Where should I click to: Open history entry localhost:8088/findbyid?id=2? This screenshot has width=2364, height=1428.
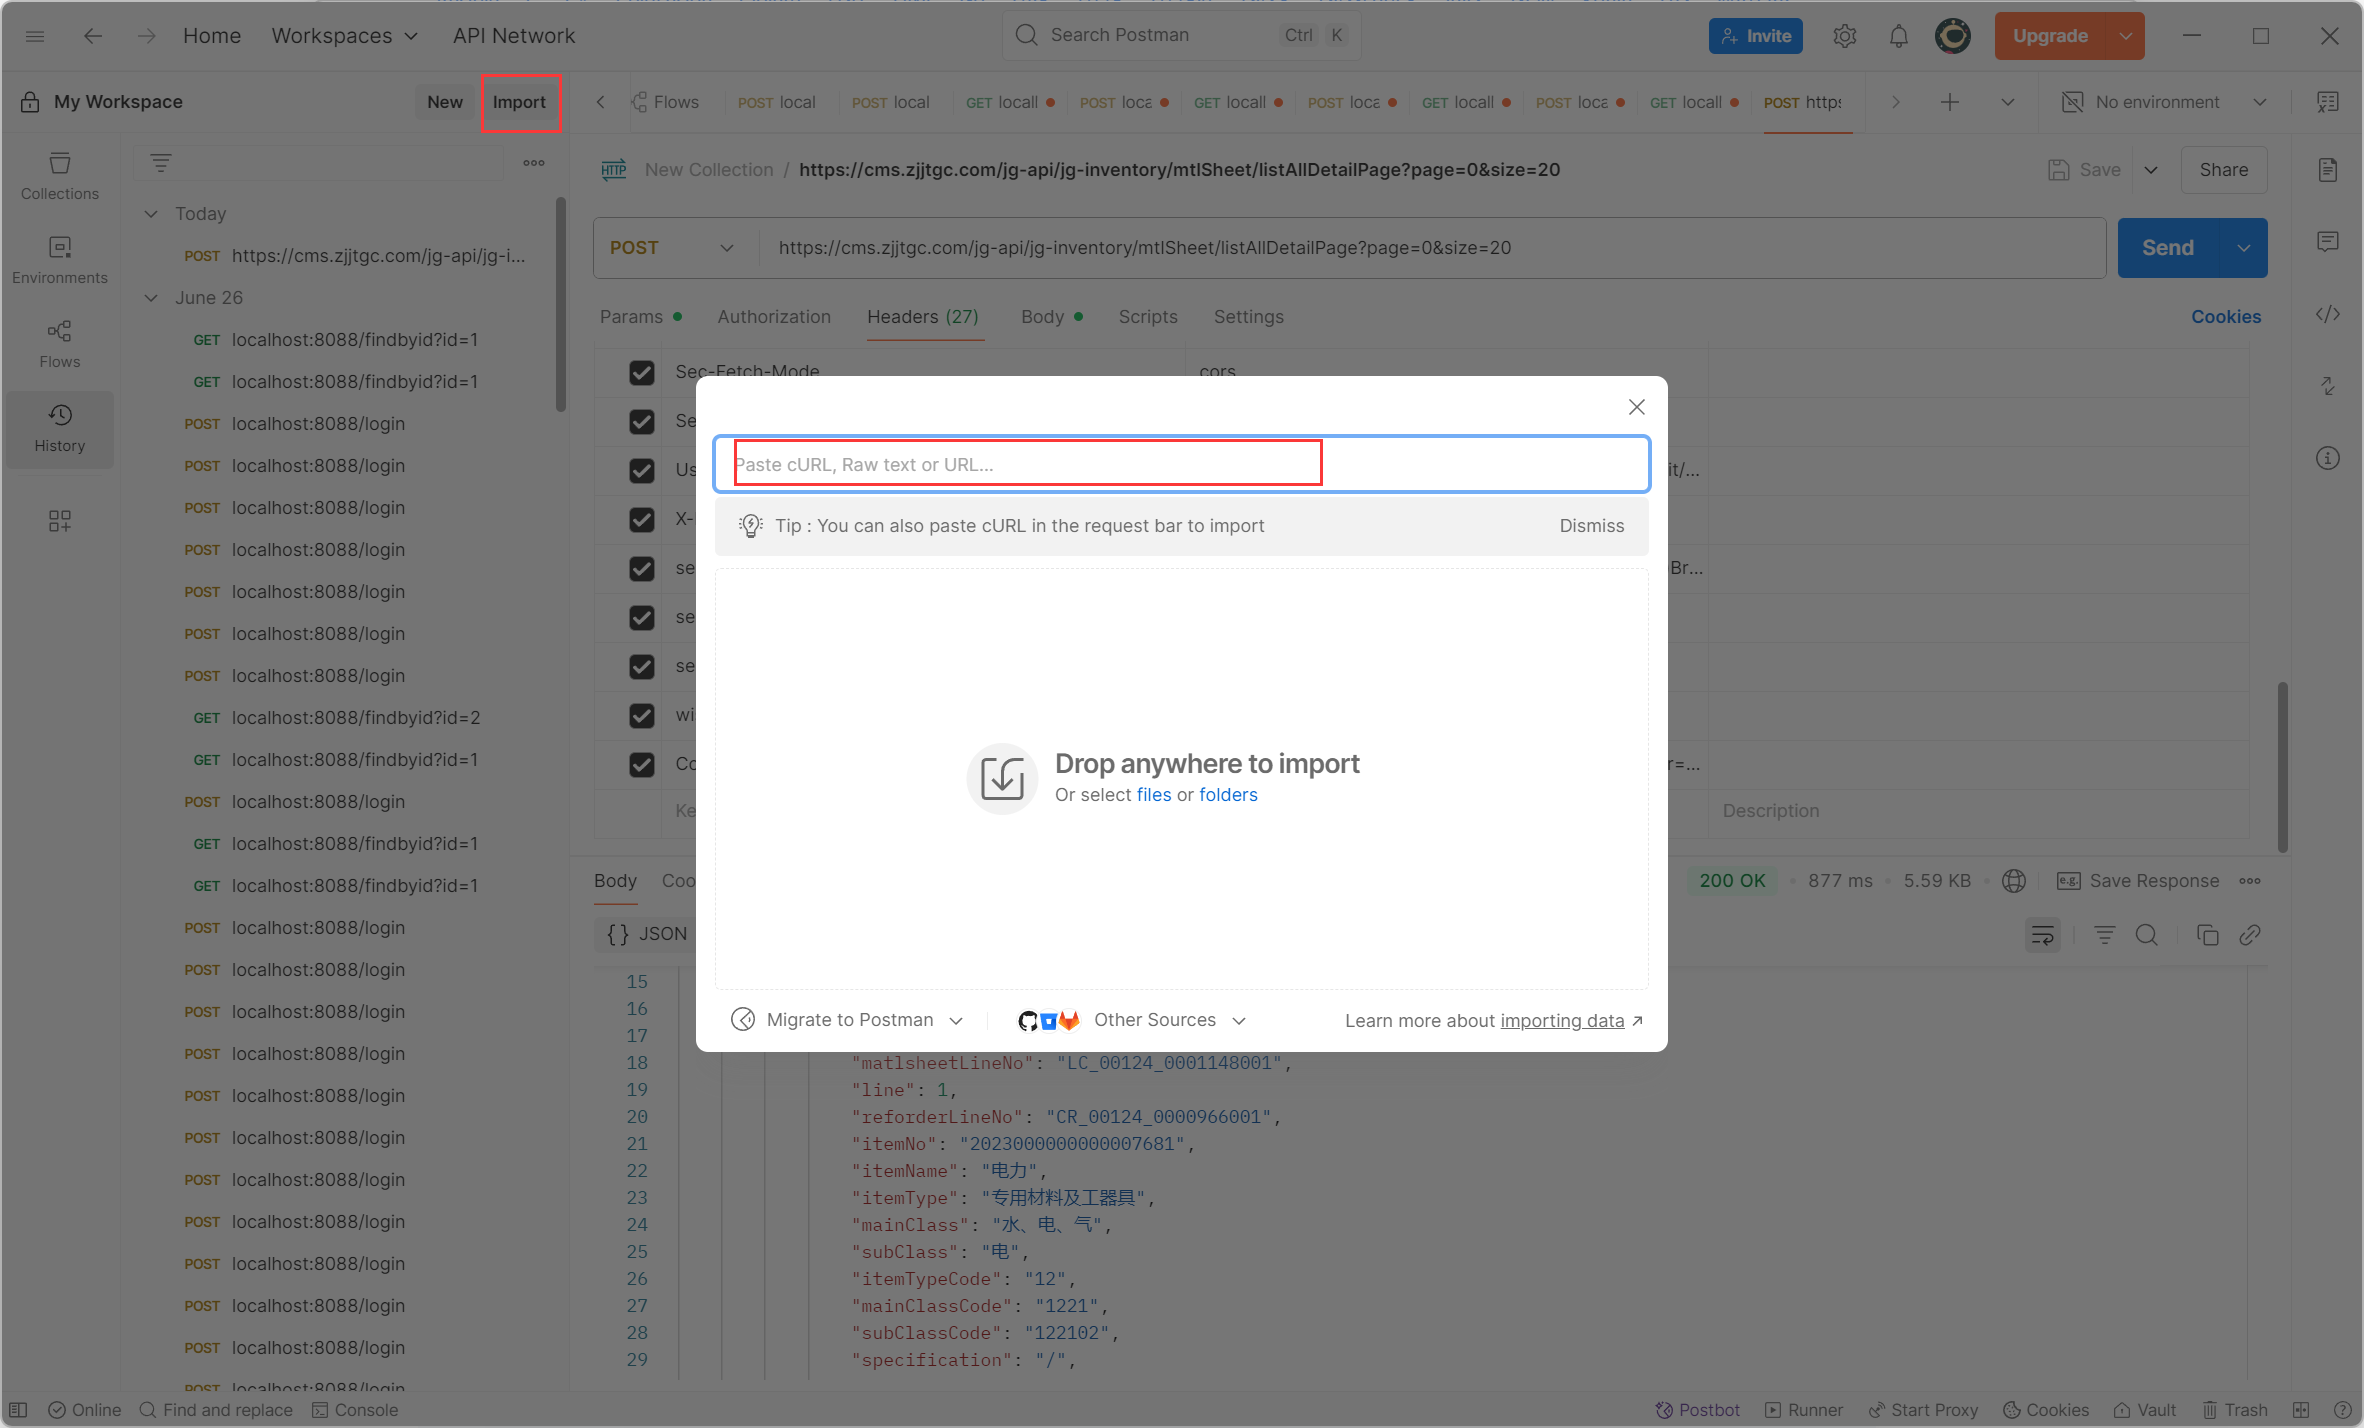click(356, 718)
